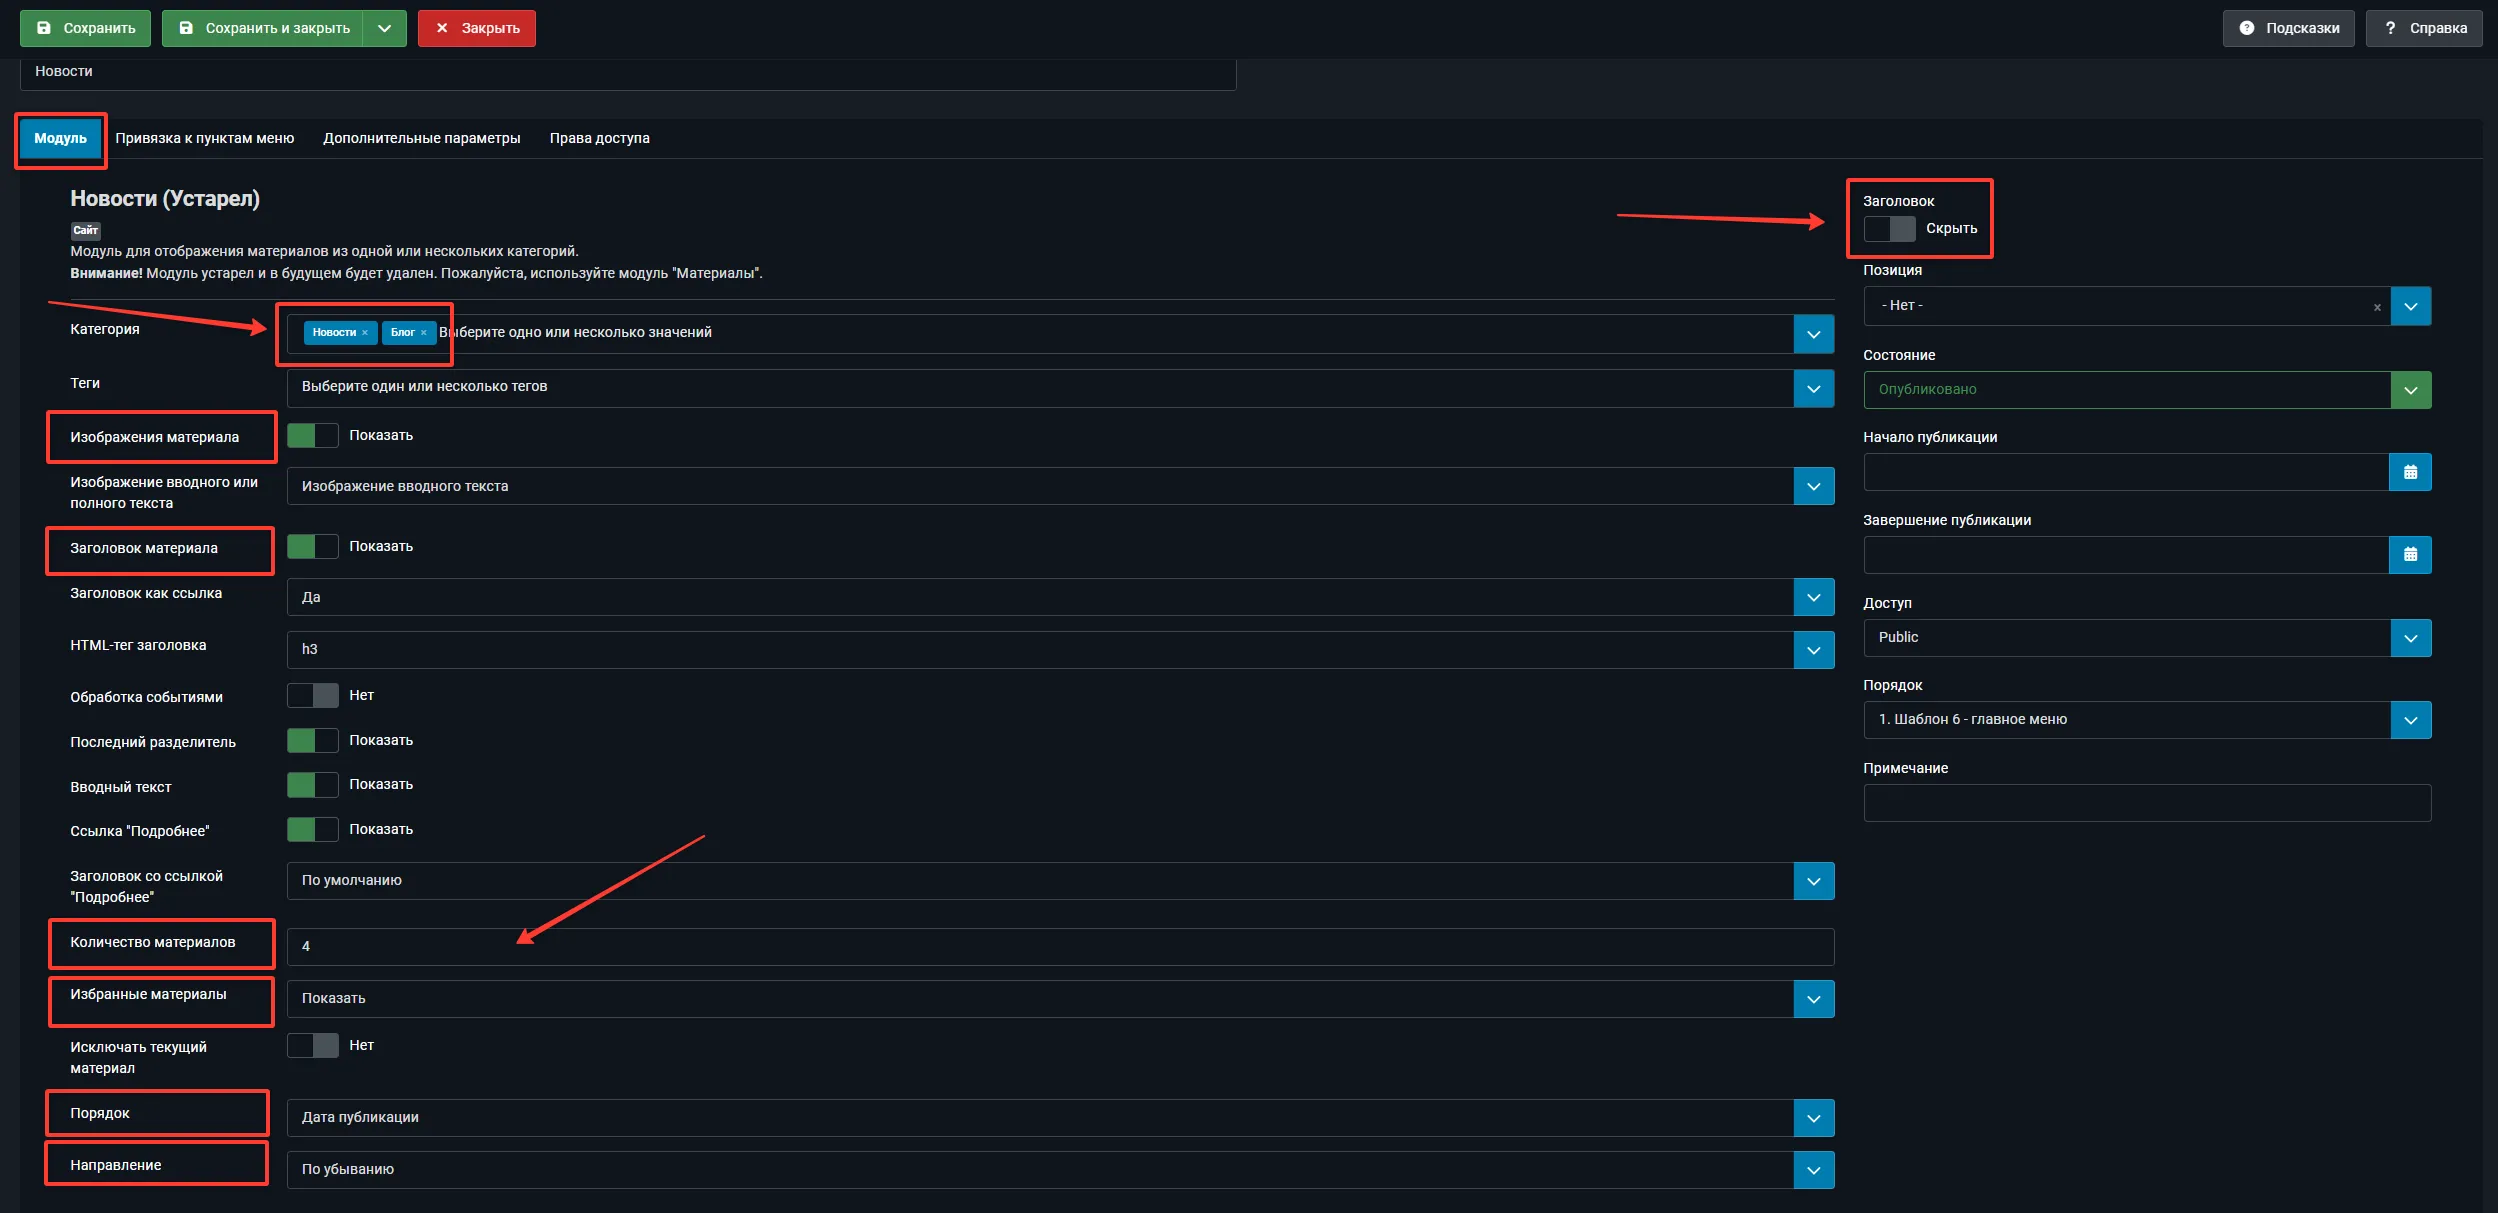Expand the Направление sort dropdown
This screenshot has width=2498, height=1213.
(1813, 1170)
